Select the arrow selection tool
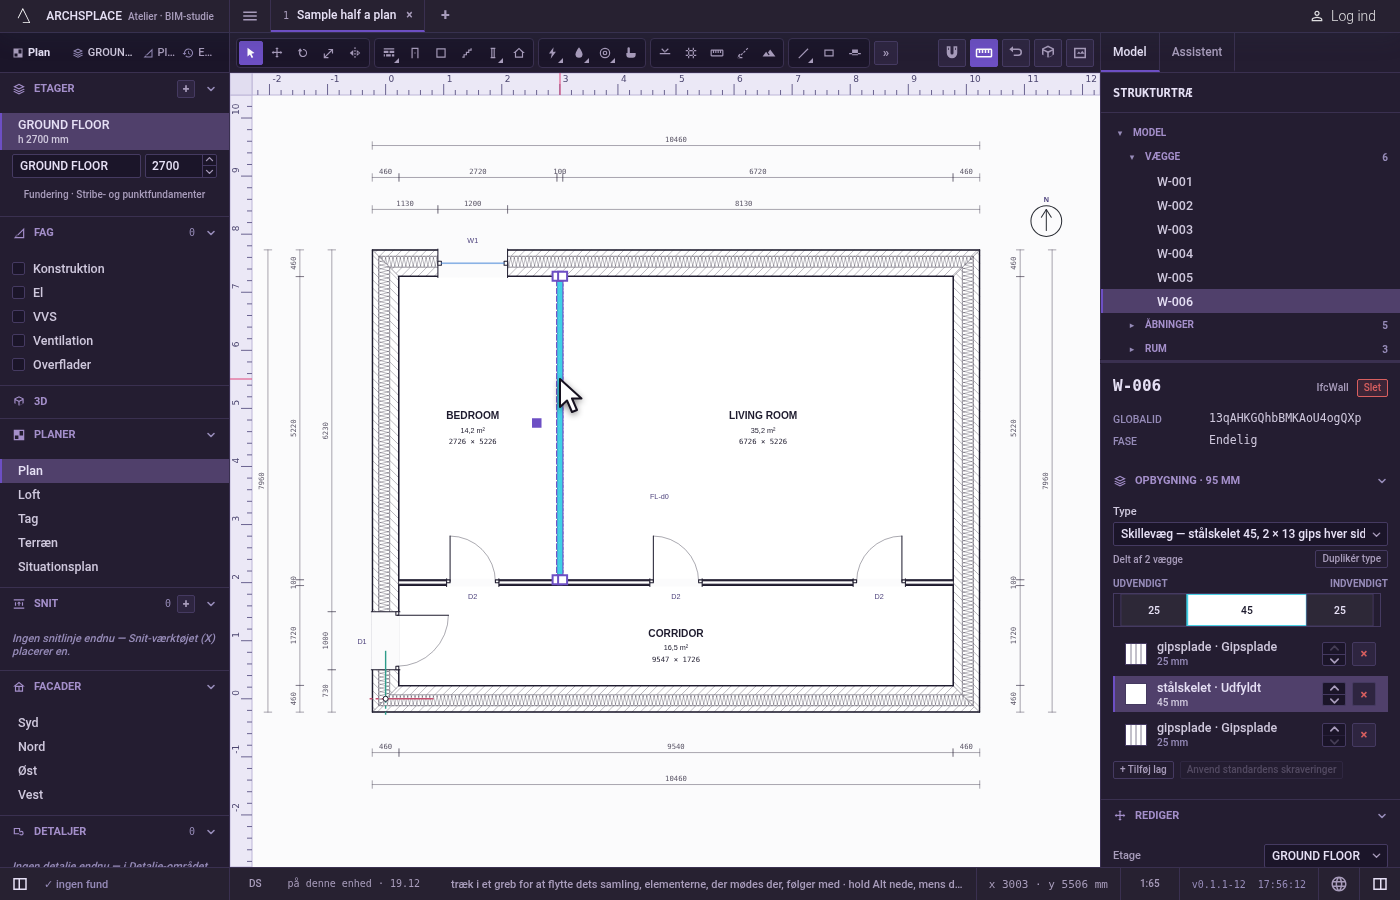The image size is (1400, 900). 251,53
